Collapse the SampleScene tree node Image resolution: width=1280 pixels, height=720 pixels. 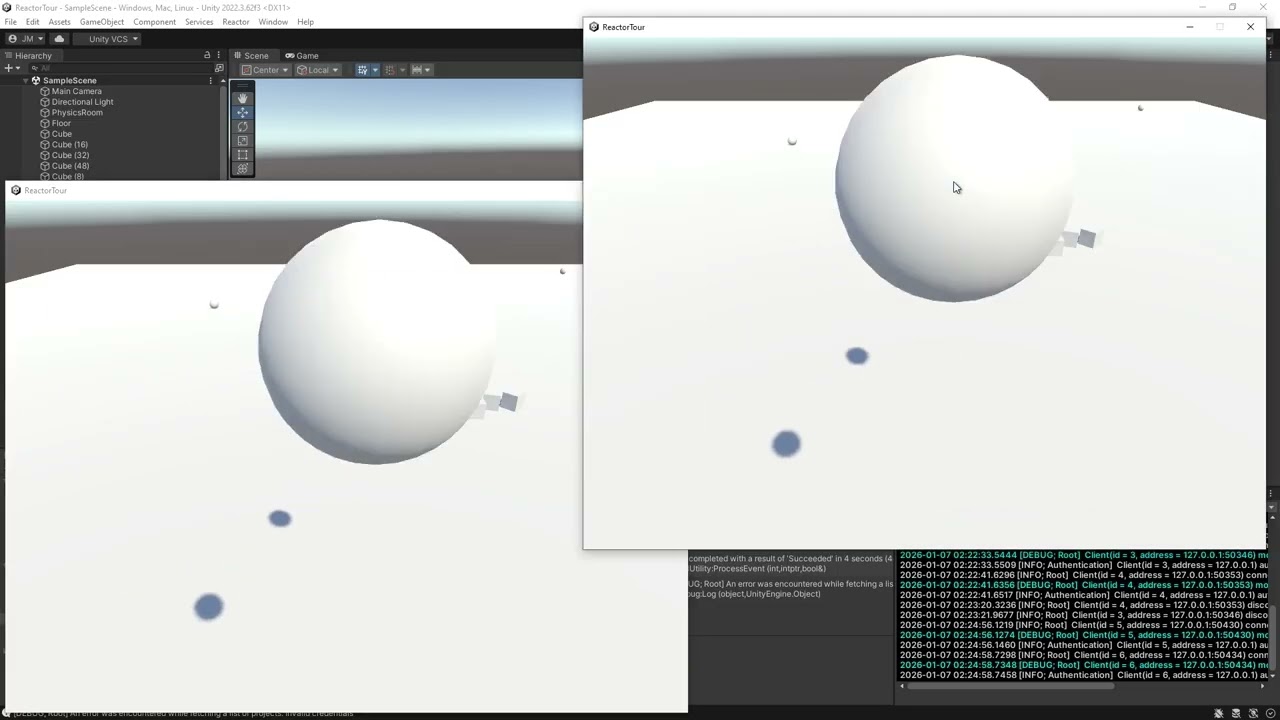click(25, 80)
